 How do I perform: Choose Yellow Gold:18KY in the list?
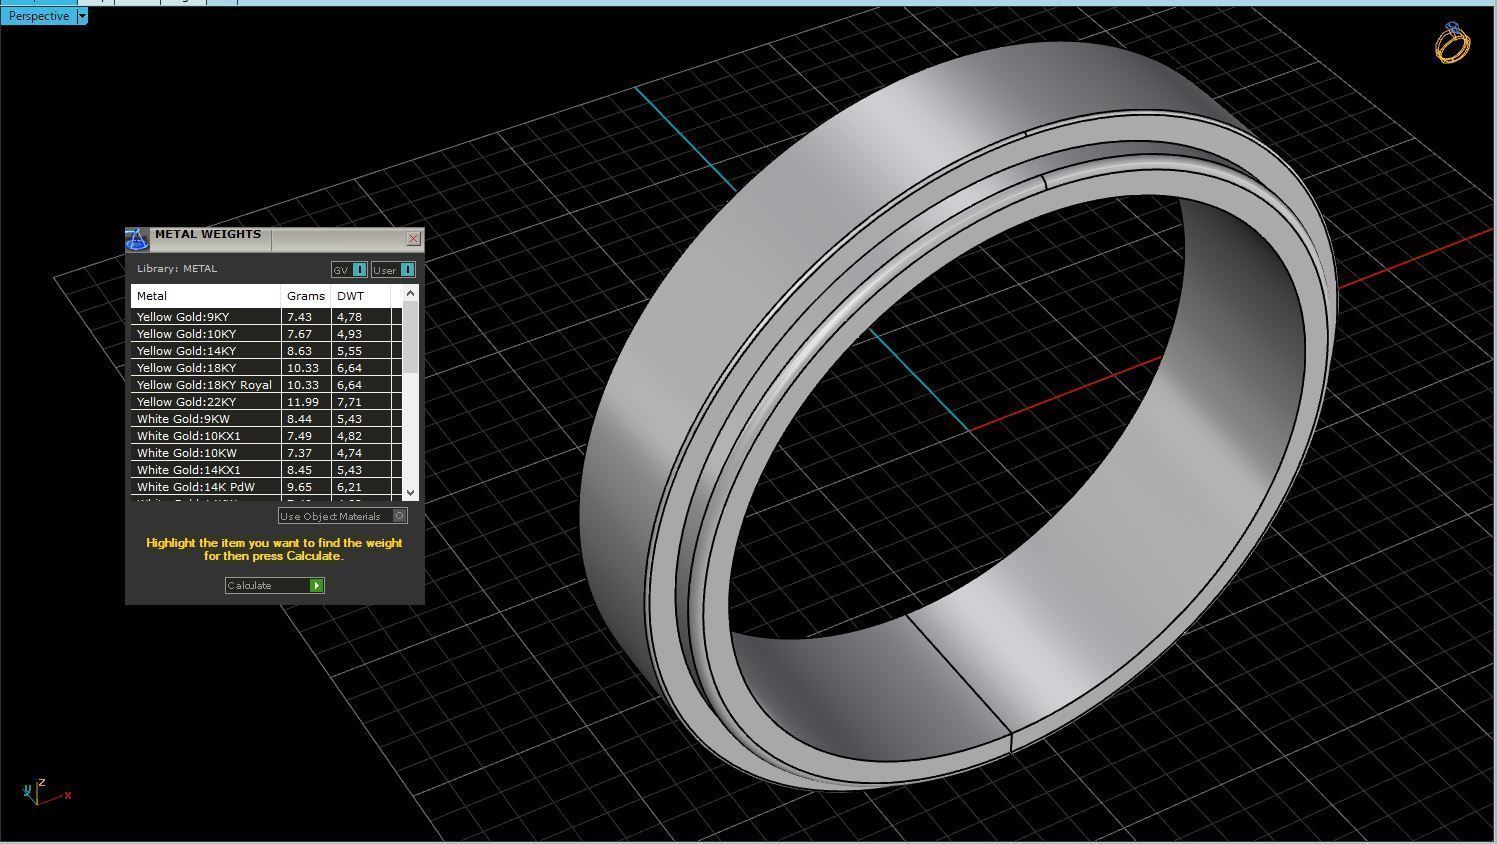[266, 368]
